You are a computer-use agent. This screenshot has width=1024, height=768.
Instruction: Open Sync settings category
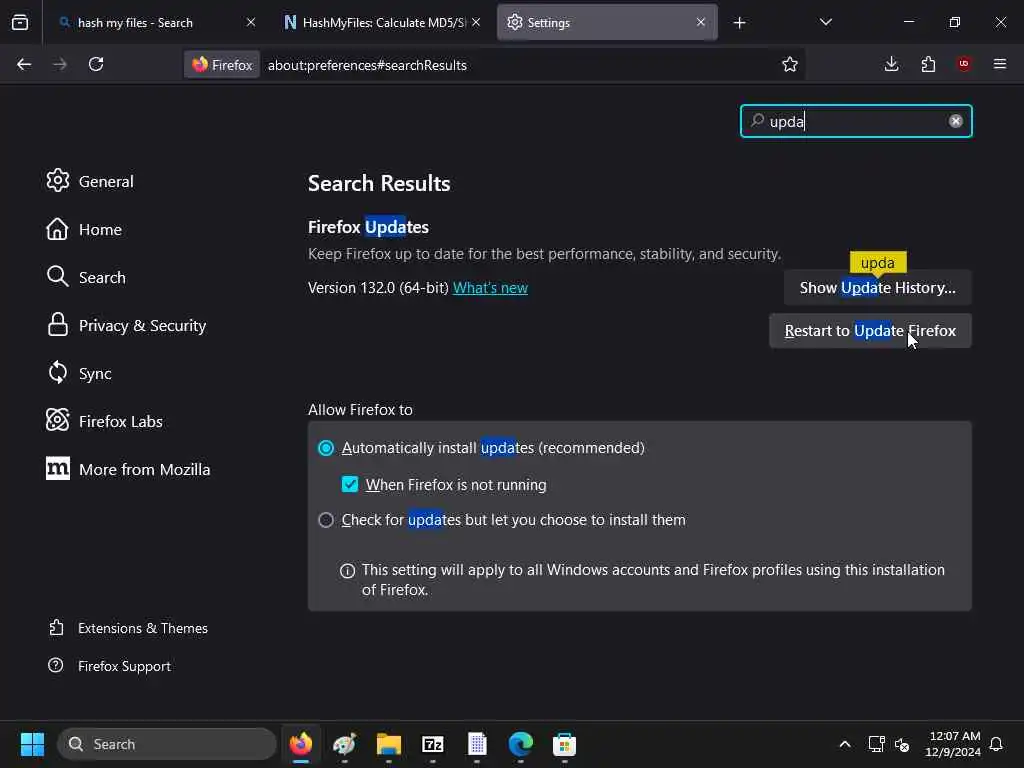pyautogui.click(x=79, y=373)
